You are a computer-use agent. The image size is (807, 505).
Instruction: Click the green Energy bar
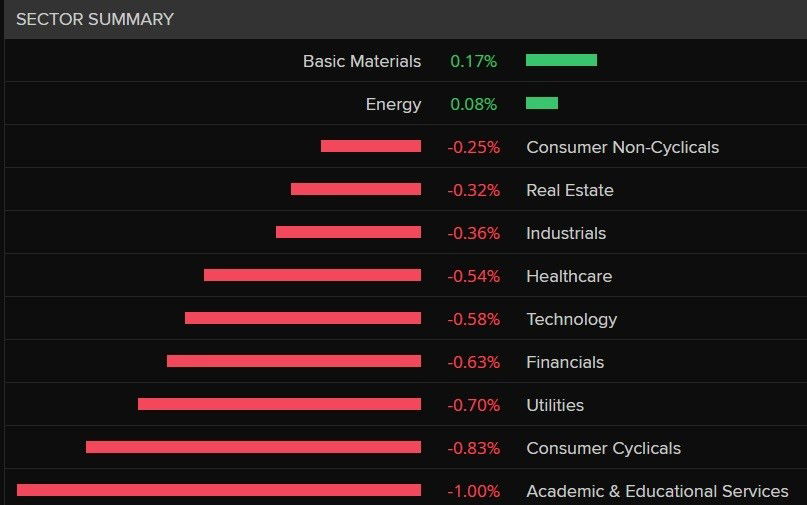pyautogui.click(x=541, y=103)
